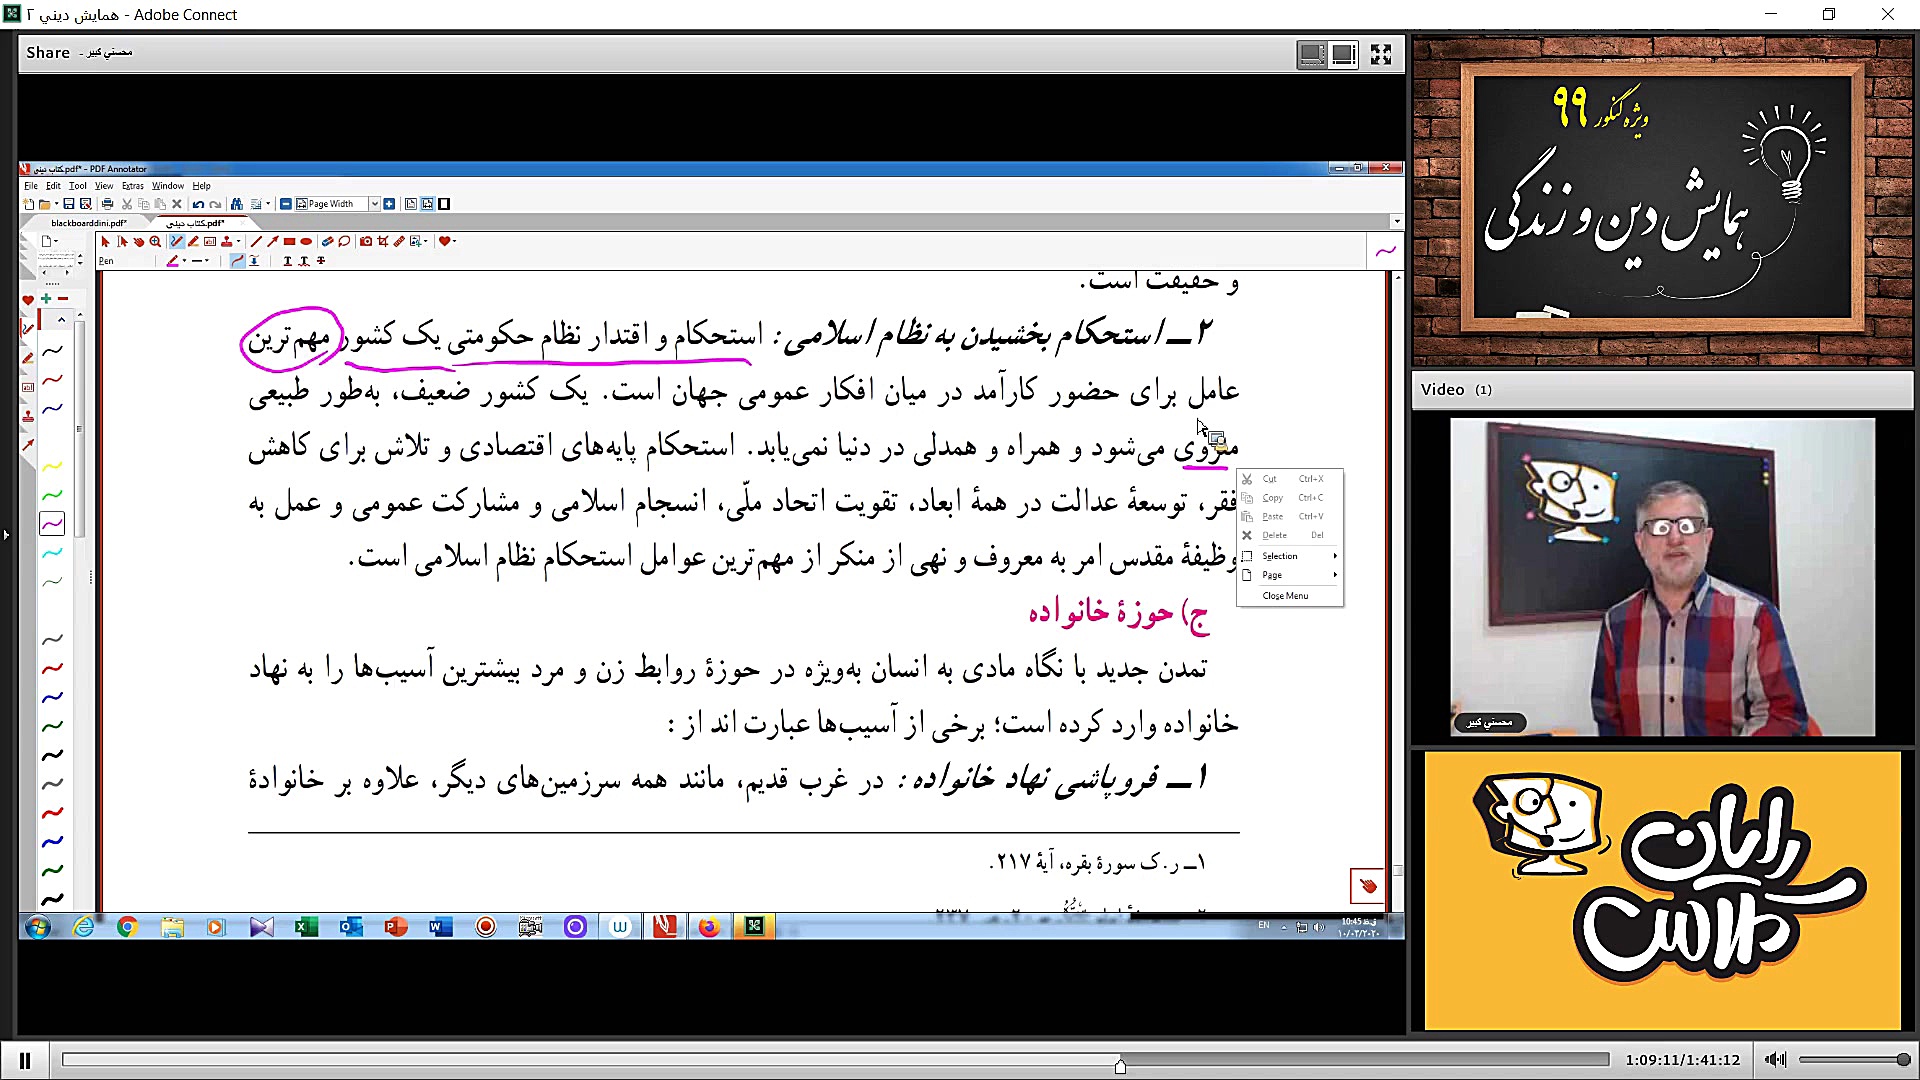Select the Ellipse drawing tool
Viewport: 1920px width, 1080px height.
307,241
